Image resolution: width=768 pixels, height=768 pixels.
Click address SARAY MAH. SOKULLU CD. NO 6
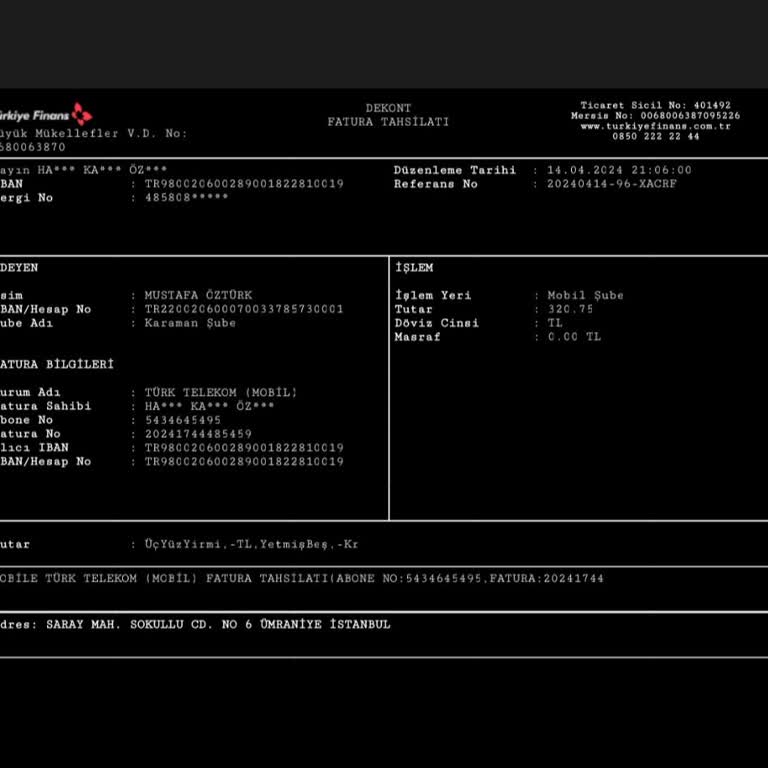click(149, 624)
